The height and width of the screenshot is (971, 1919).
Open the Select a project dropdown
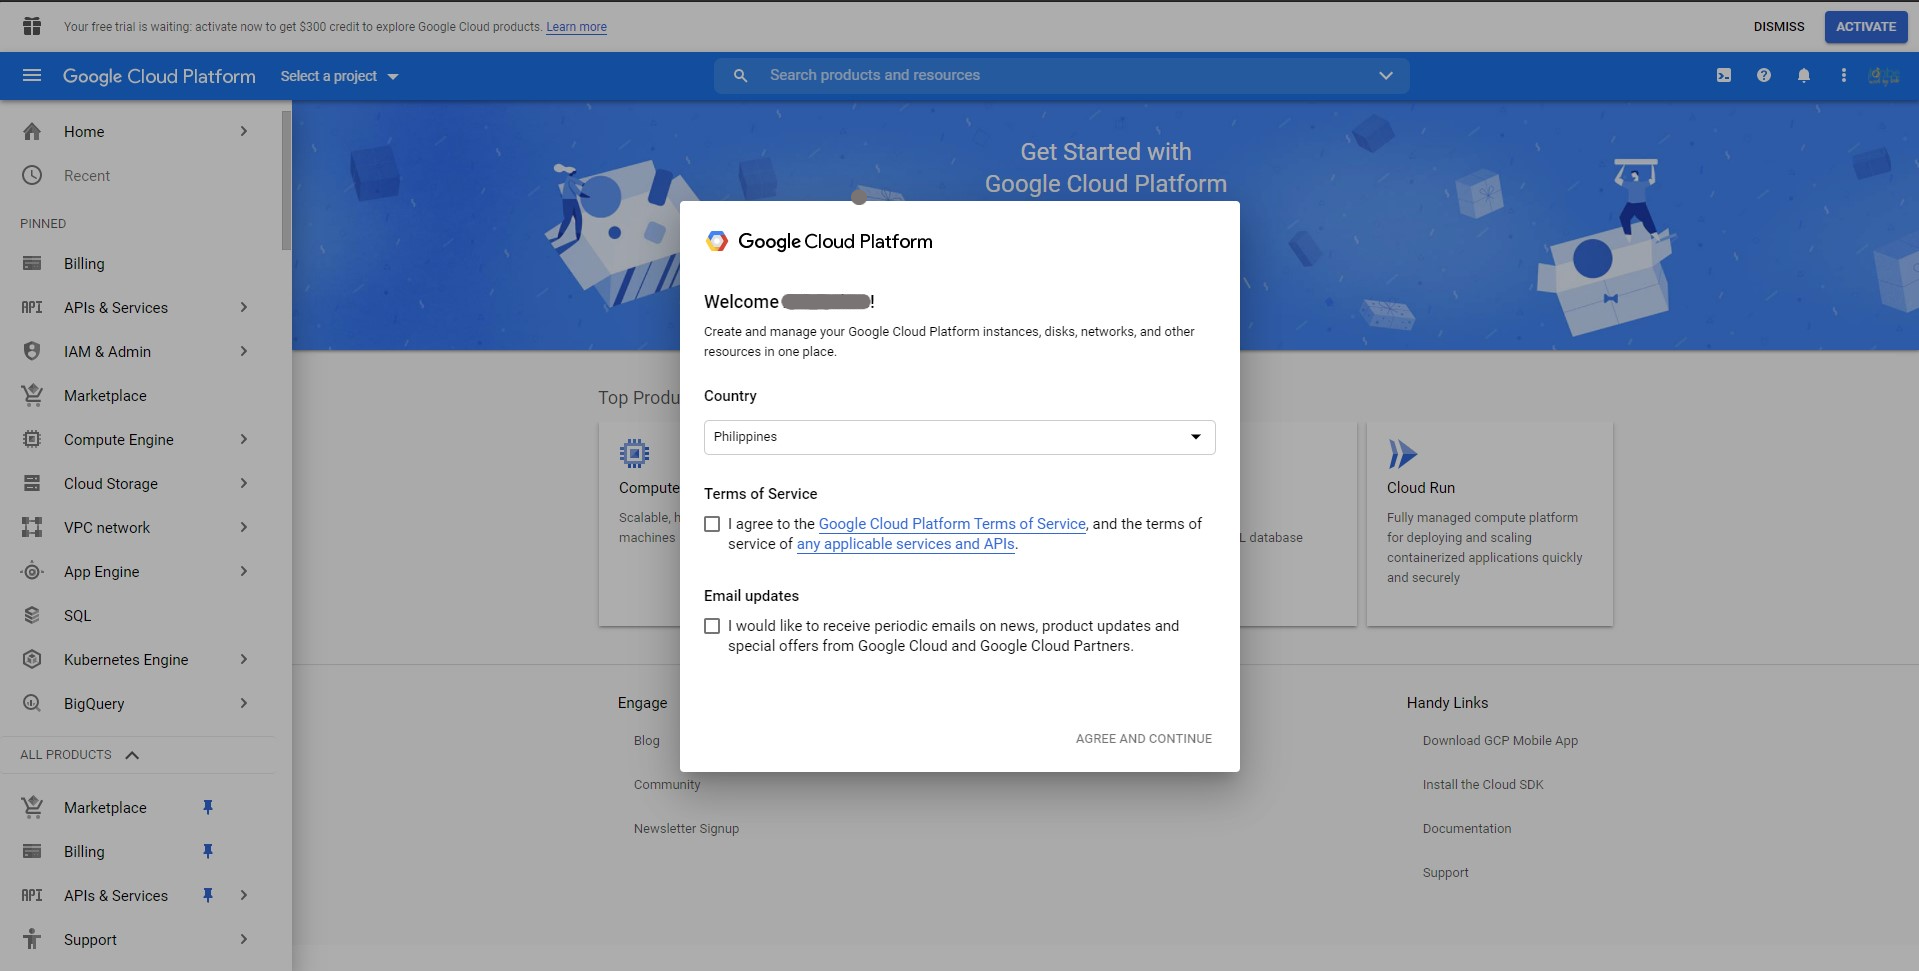point(339,76)
